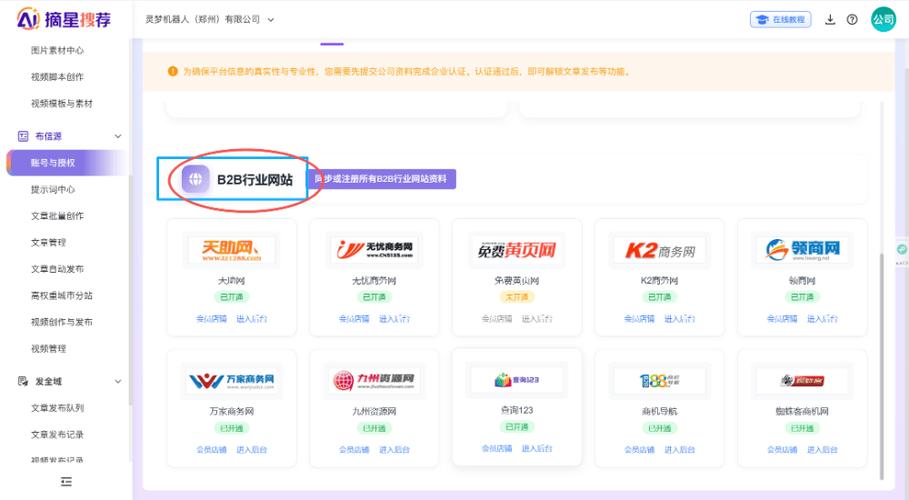
Task: Click the 已开通 badge on K2商务网
Action: point(660,297)
